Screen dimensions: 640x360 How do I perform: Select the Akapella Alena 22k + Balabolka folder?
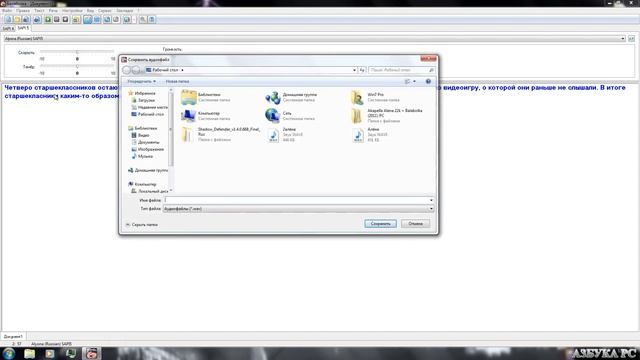click(388, 116)
